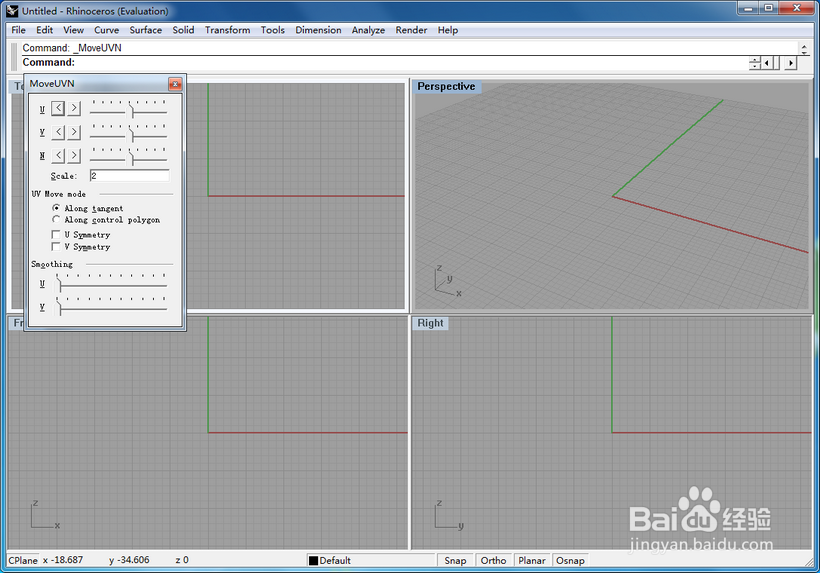Open the Curve menu

pos(106,30)
